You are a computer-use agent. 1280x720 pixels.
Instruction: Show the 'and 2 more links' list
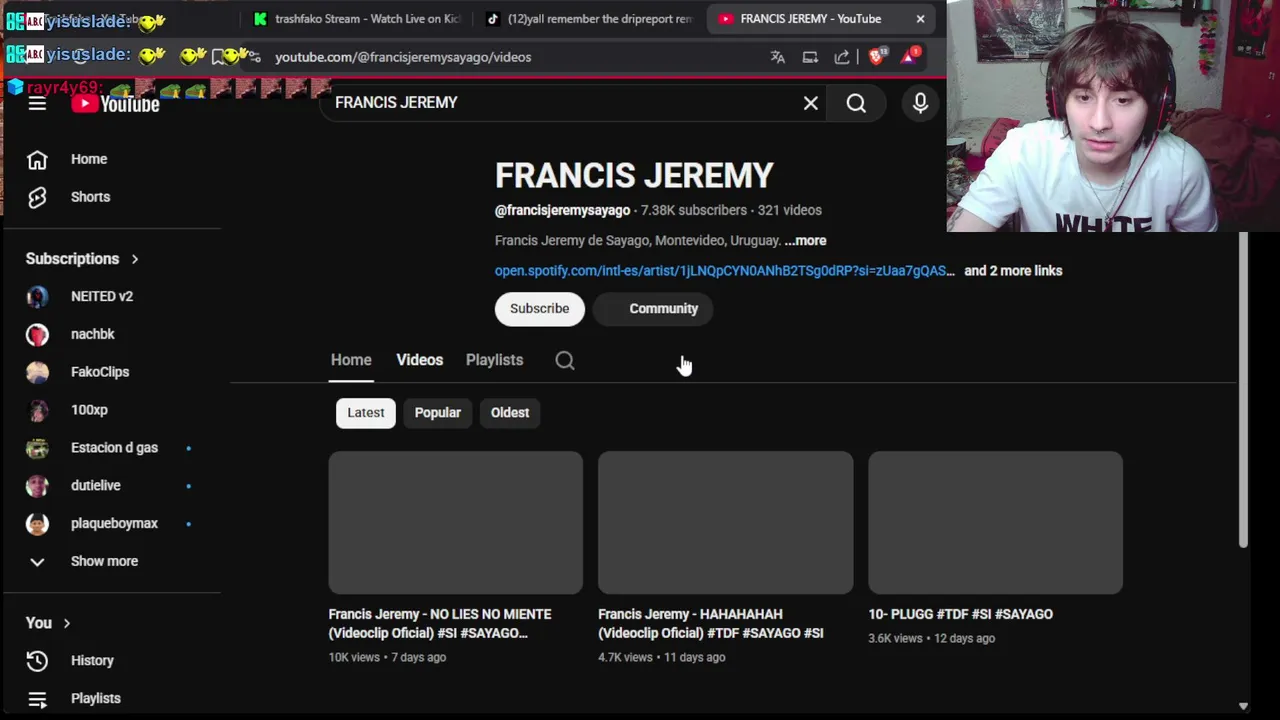(1013, 271)
